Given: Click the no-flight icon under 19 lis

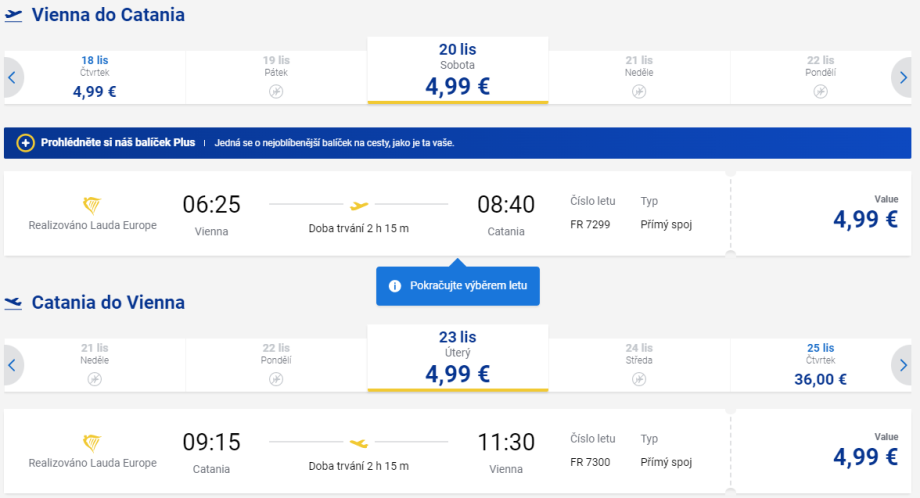Looking at the screenshot, I should 277,91.
